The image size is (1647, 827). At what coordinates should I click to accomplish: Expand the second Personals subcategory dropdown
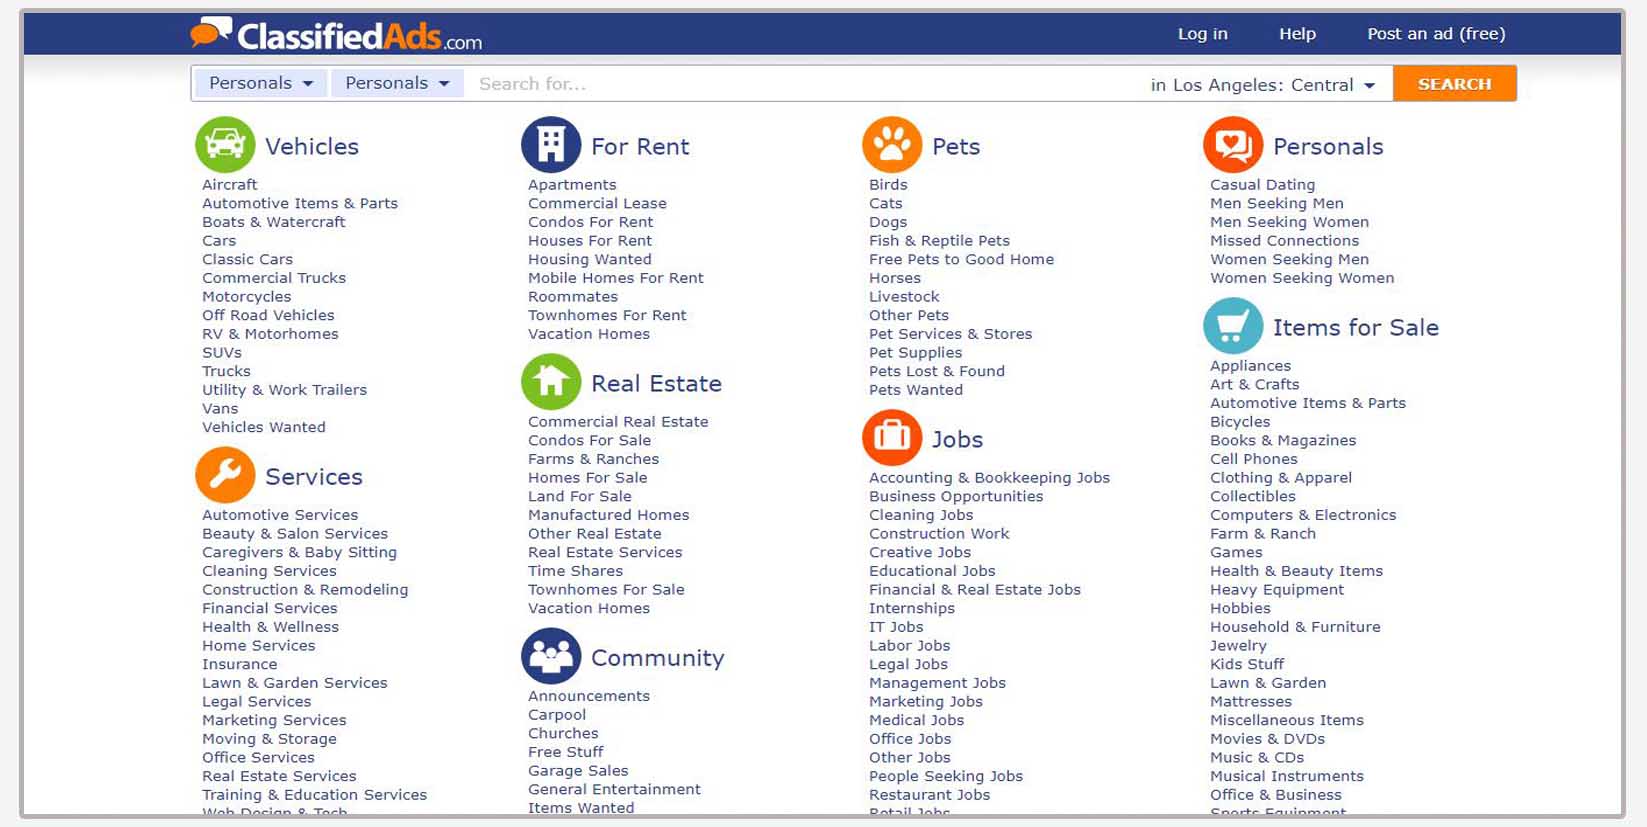point(397,83)
